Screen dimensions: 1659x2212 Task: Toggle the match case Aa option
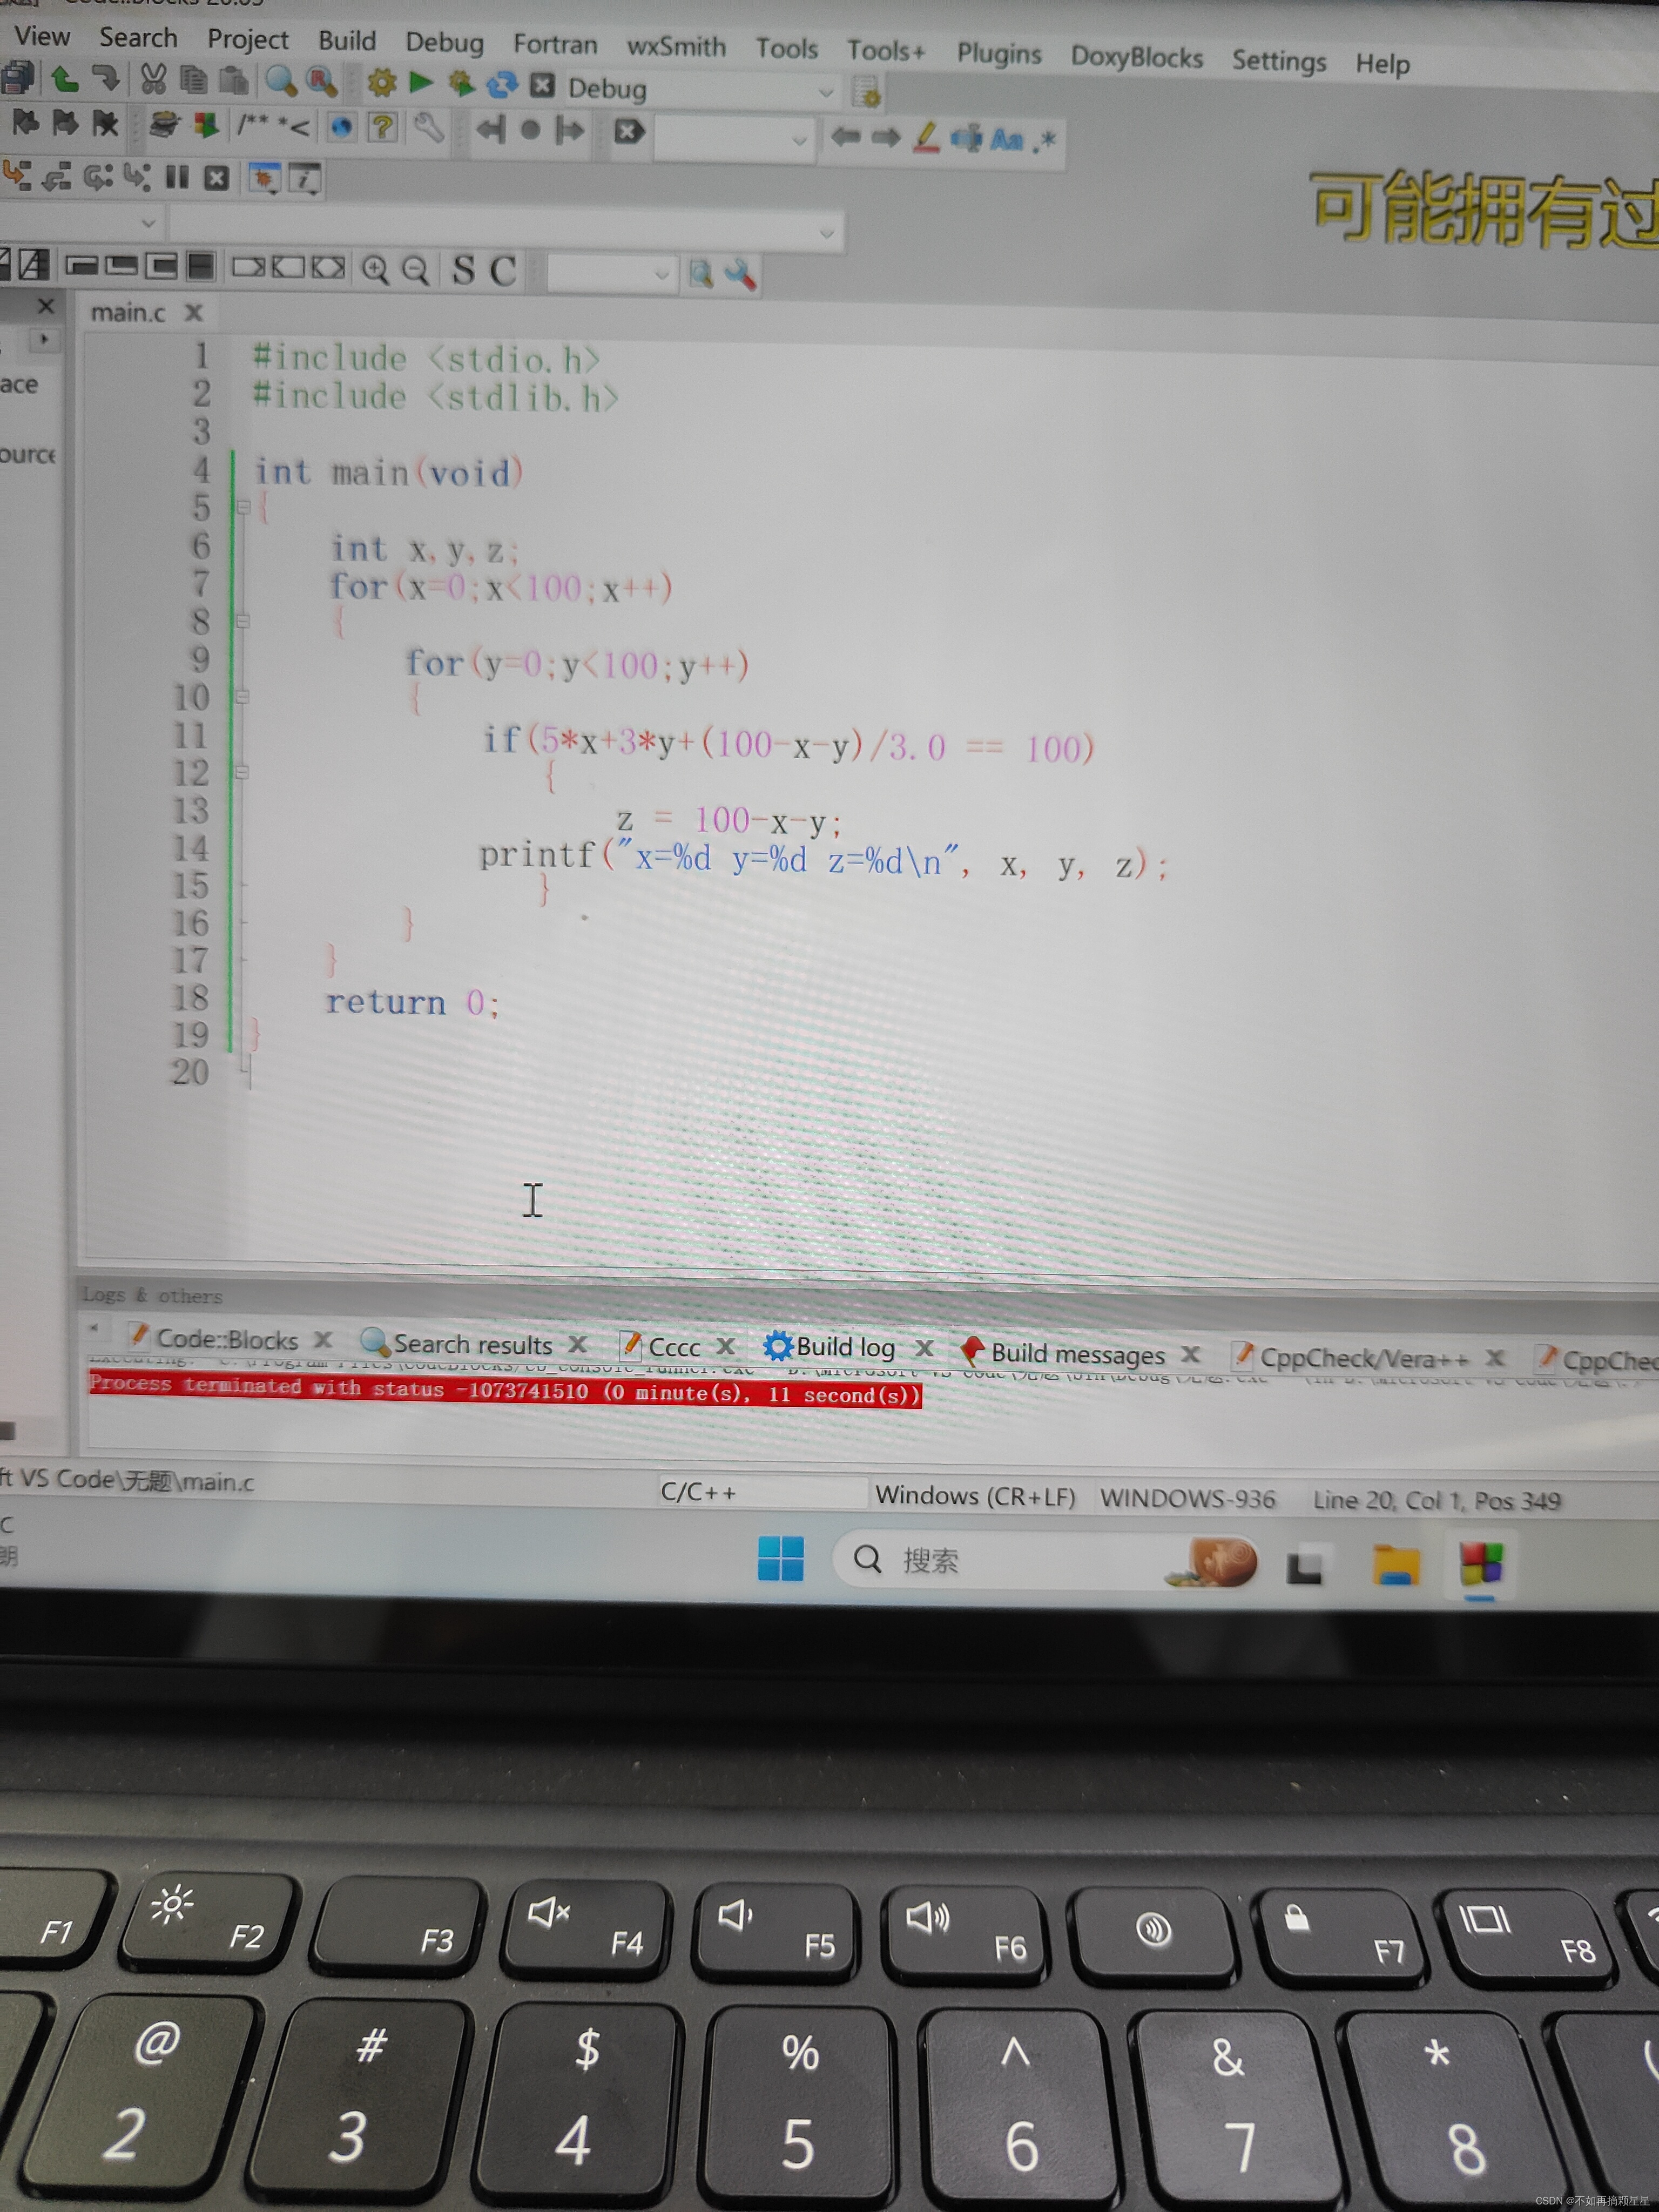1006,139
